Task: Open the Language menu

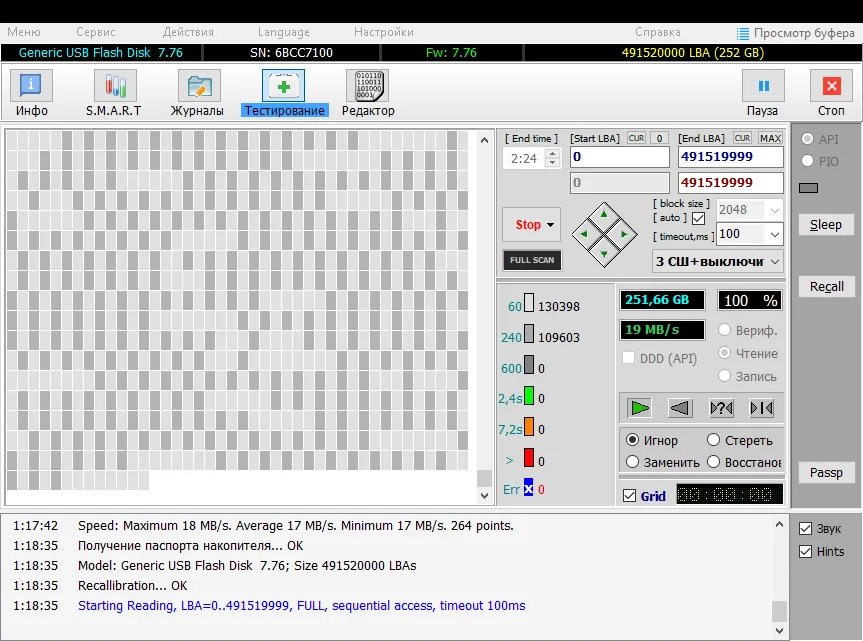Action: (x=283, y=32)
